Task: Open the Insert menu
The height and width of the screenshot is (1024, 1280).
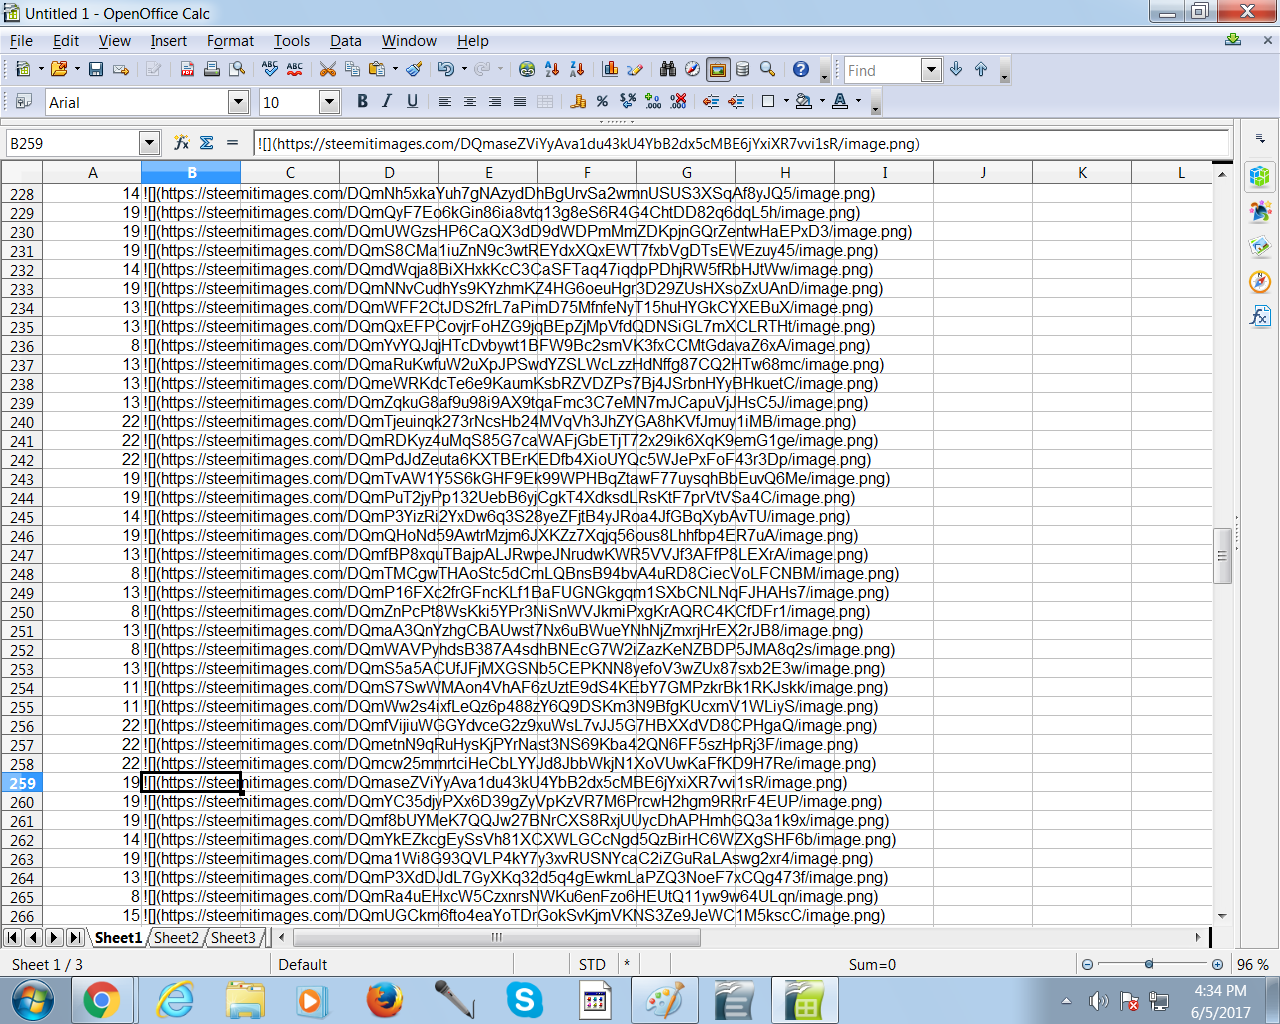Action: (x=168, y=41)
